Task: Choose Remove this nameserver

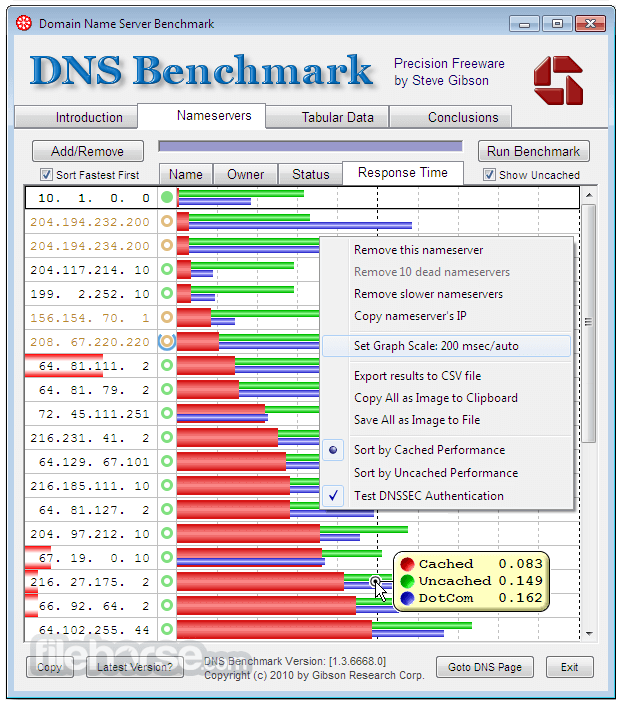Action: 418,250
